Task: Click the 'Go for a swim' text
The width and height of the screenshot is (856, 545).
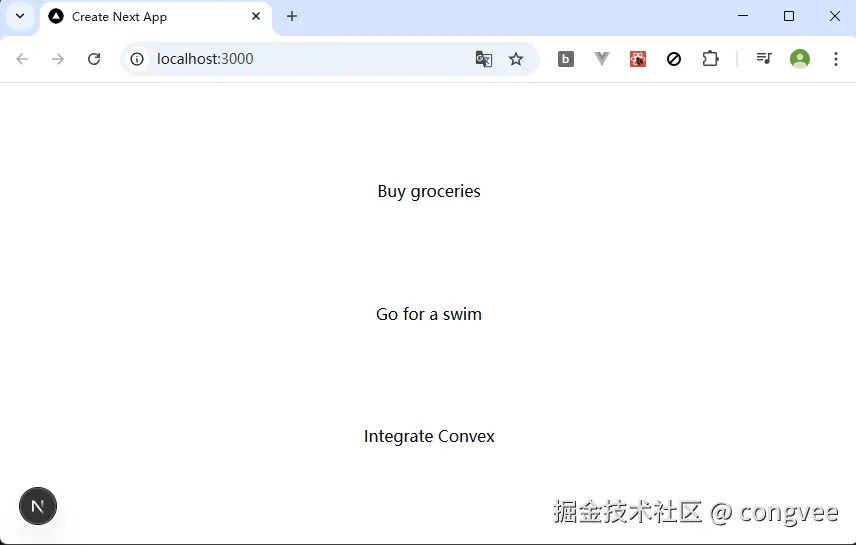Action: click(429, 314)
